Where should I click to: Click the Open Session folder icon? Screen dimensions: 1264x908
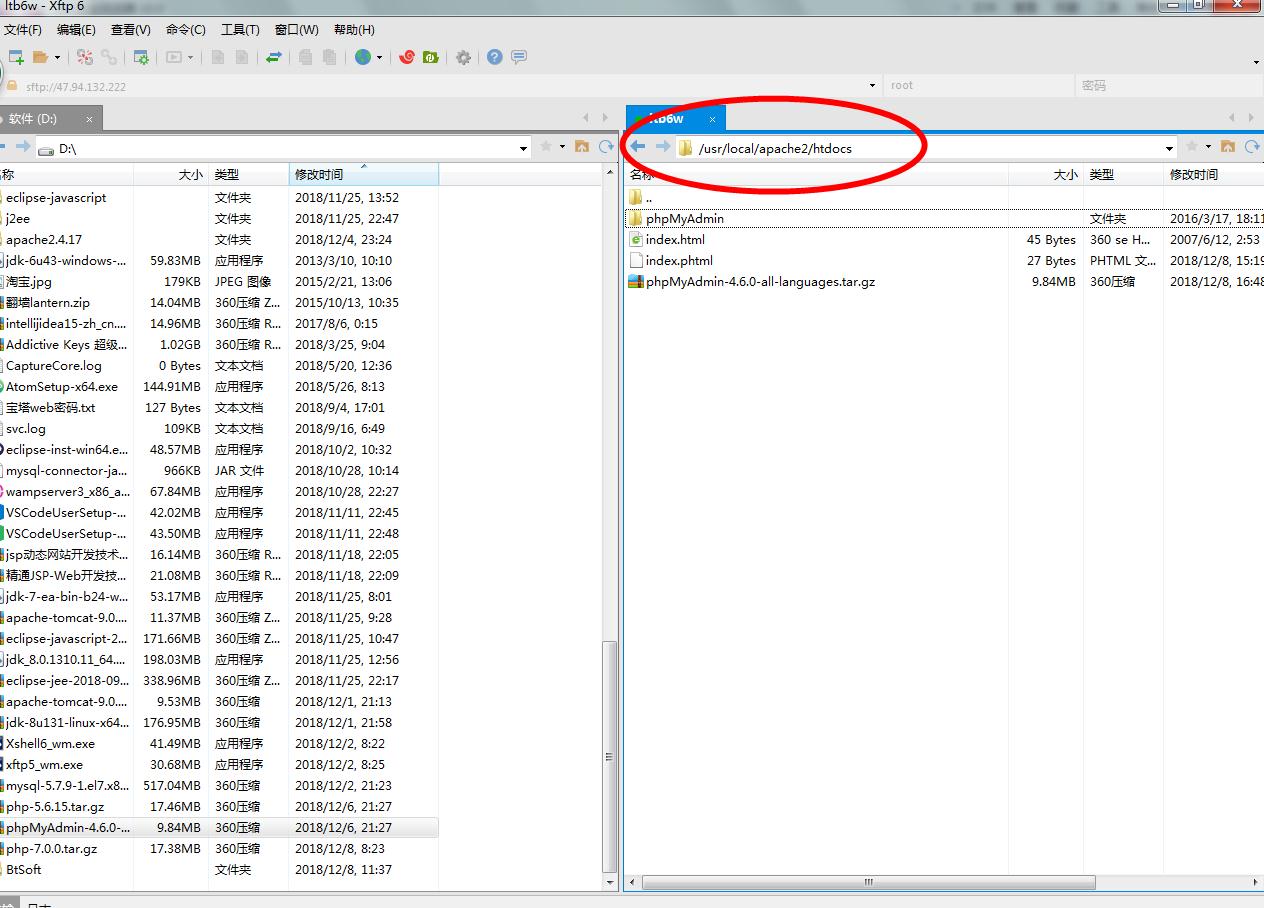[x=41, y=58]
